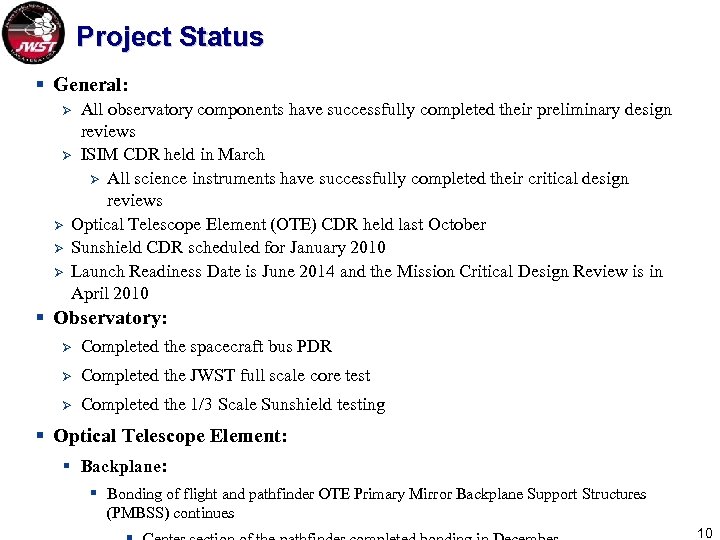Click the square bullet beside "General:"

coord(39,85)
